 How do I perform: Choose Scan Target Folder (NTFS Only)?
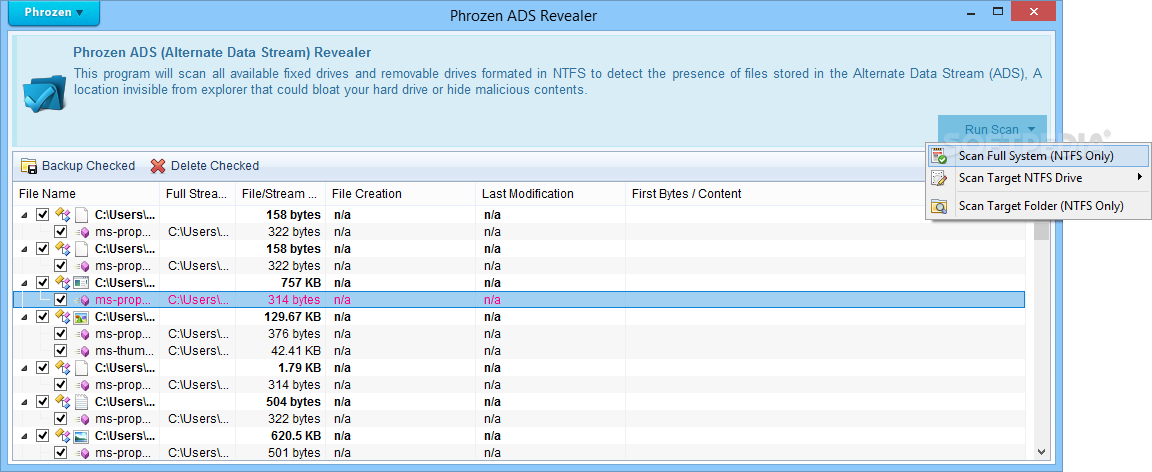(1038, 206)
